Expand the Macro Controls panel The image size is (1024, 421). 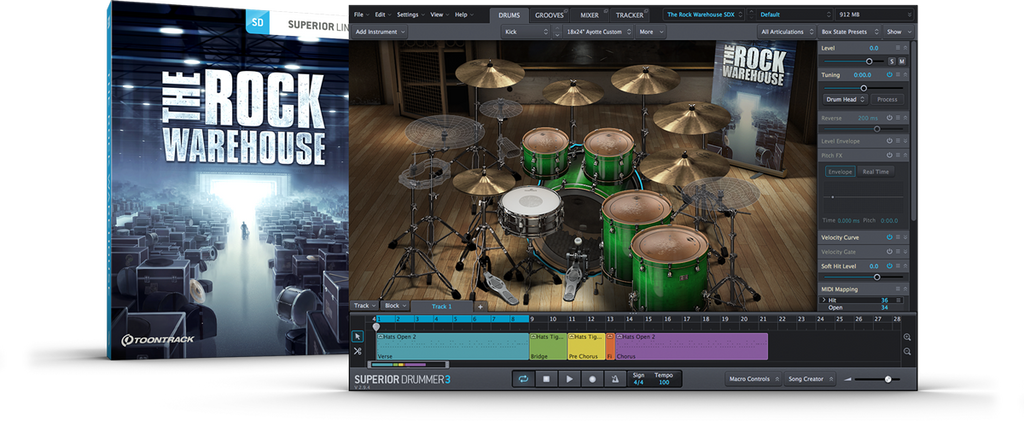[x=754, y=379]
